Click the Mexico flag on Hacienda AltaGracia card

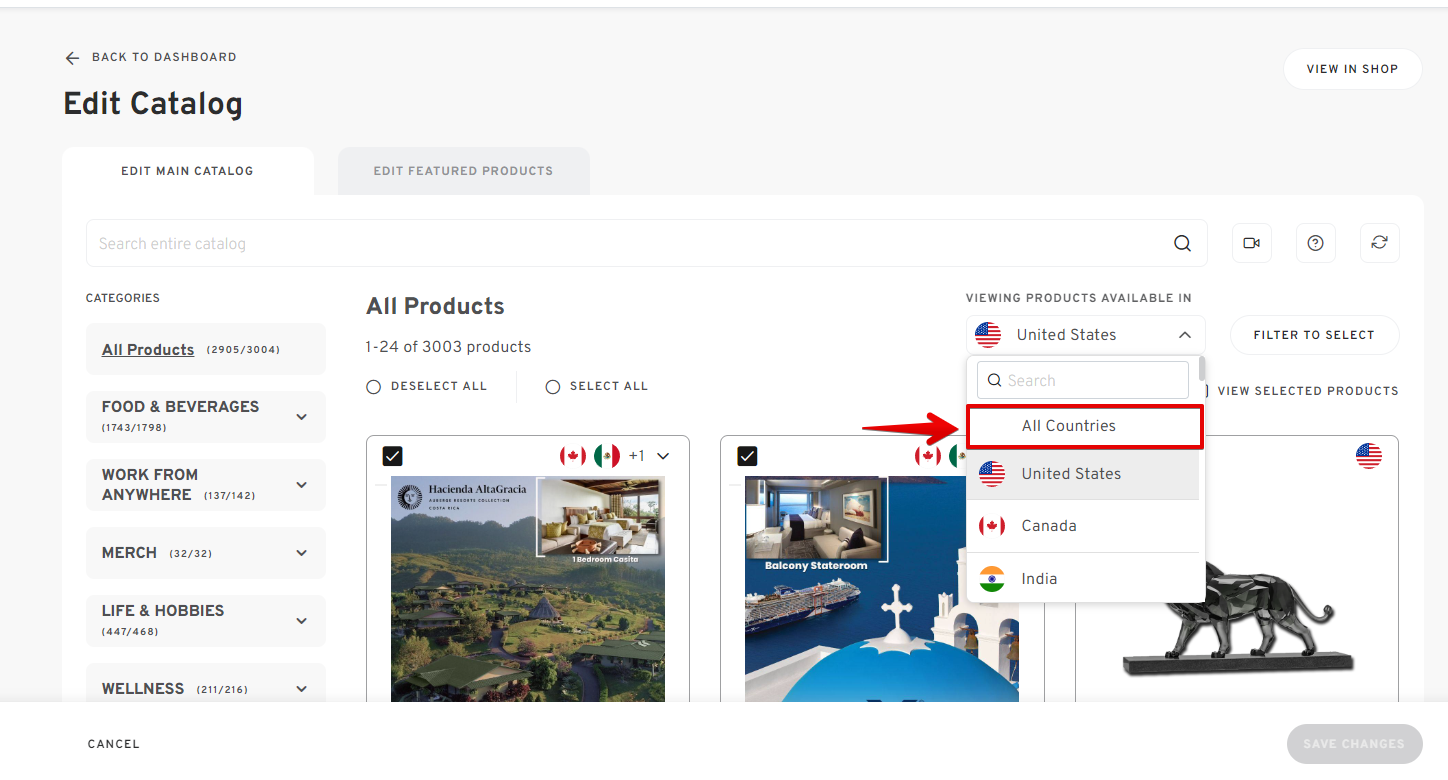click(607, 456)
